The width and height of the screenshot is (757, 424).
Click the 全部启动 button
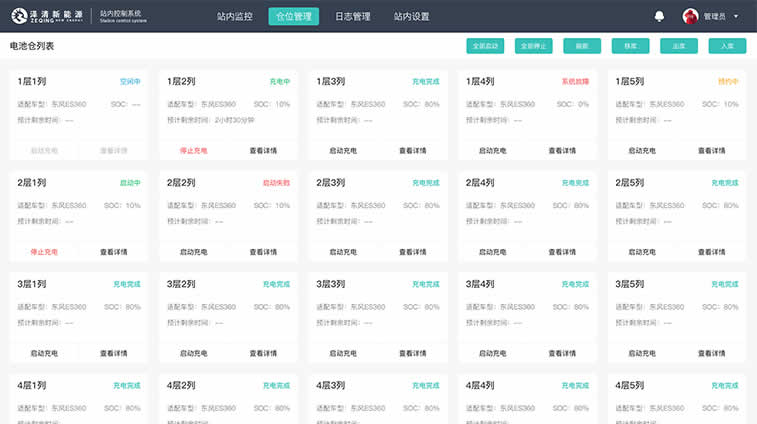(485, 46)
